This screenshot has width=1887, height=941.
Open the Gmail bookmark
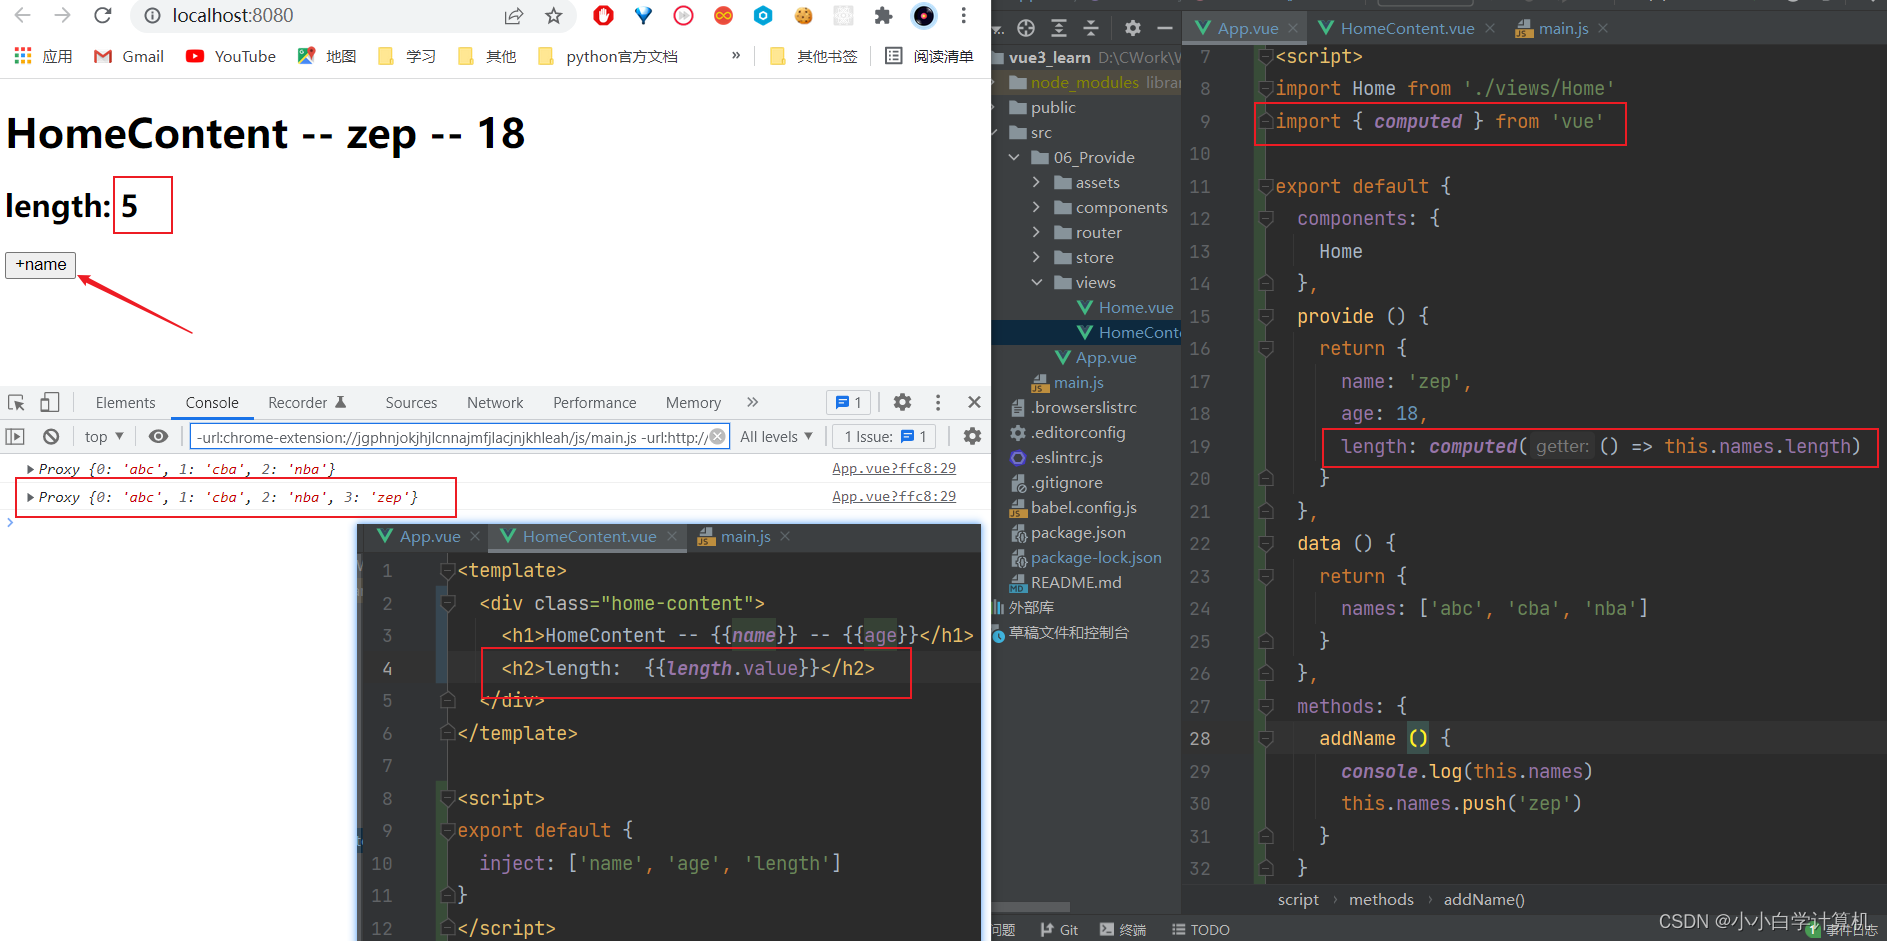[129, 56]
